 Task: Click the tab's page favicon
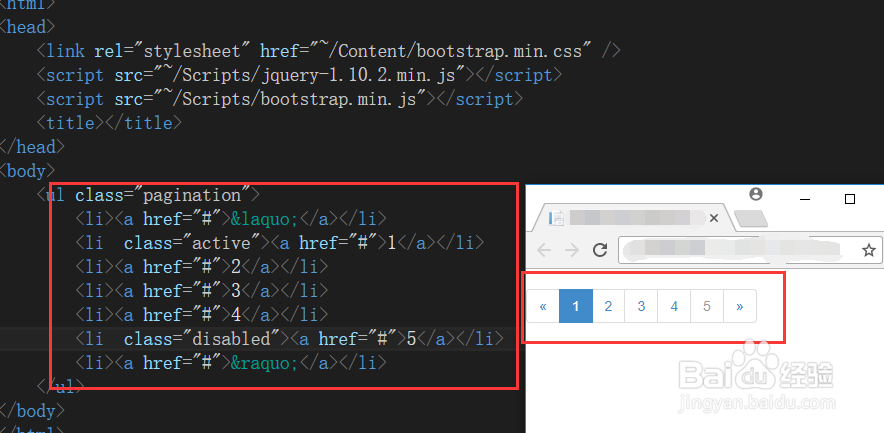point(558,218)
